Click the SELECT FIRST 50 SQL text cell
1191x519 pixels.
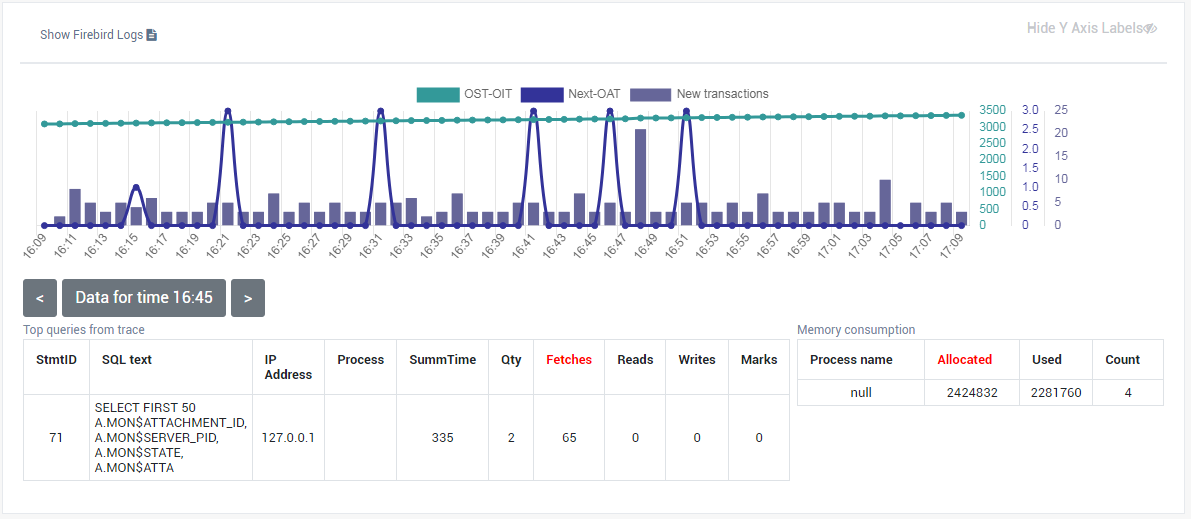(x=171, y=438)
